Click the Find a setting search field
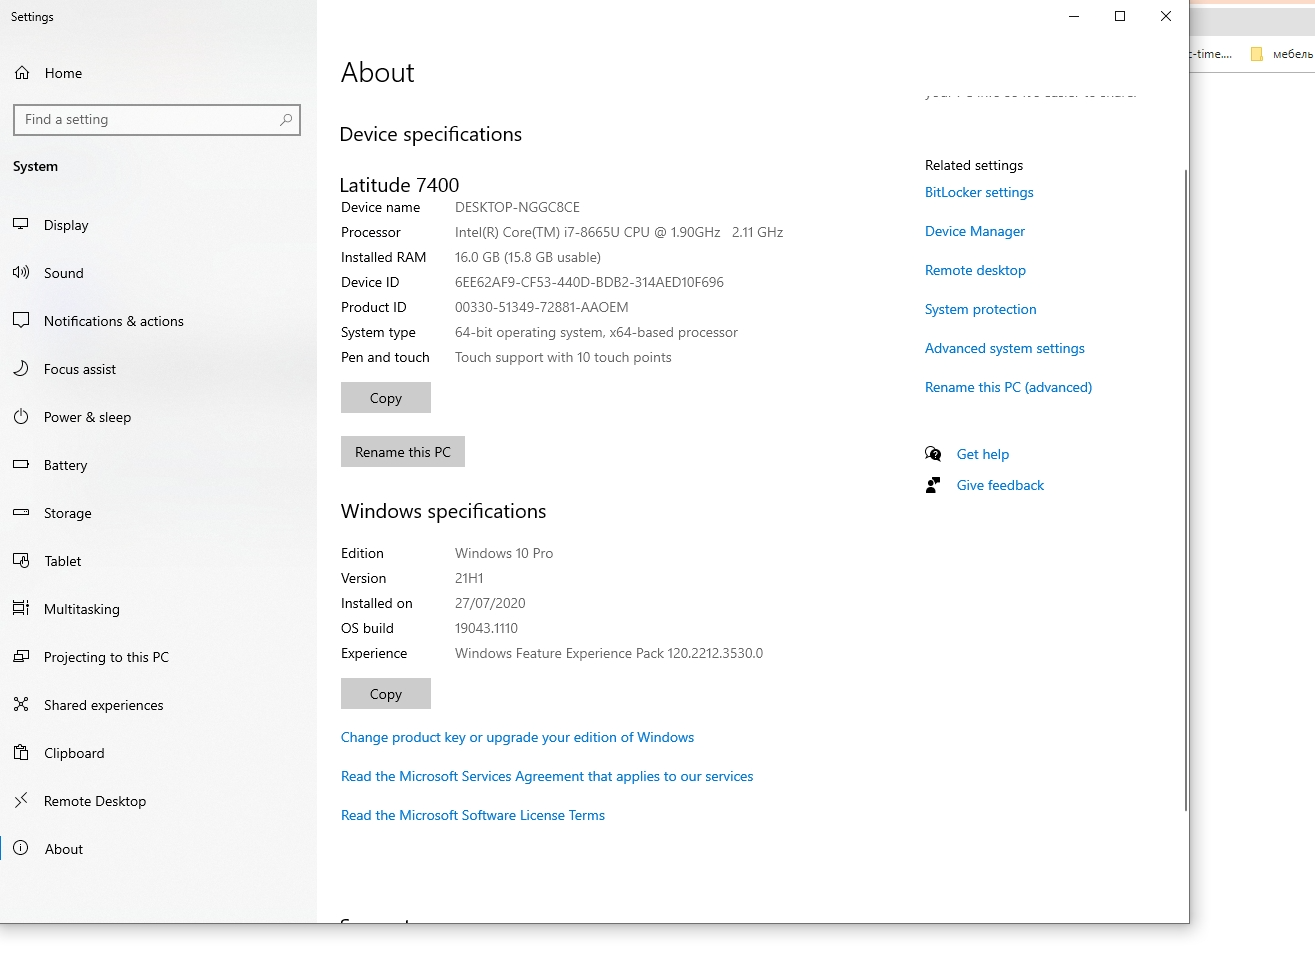This screenshot has height=956, width=1315. coord(157,120)
